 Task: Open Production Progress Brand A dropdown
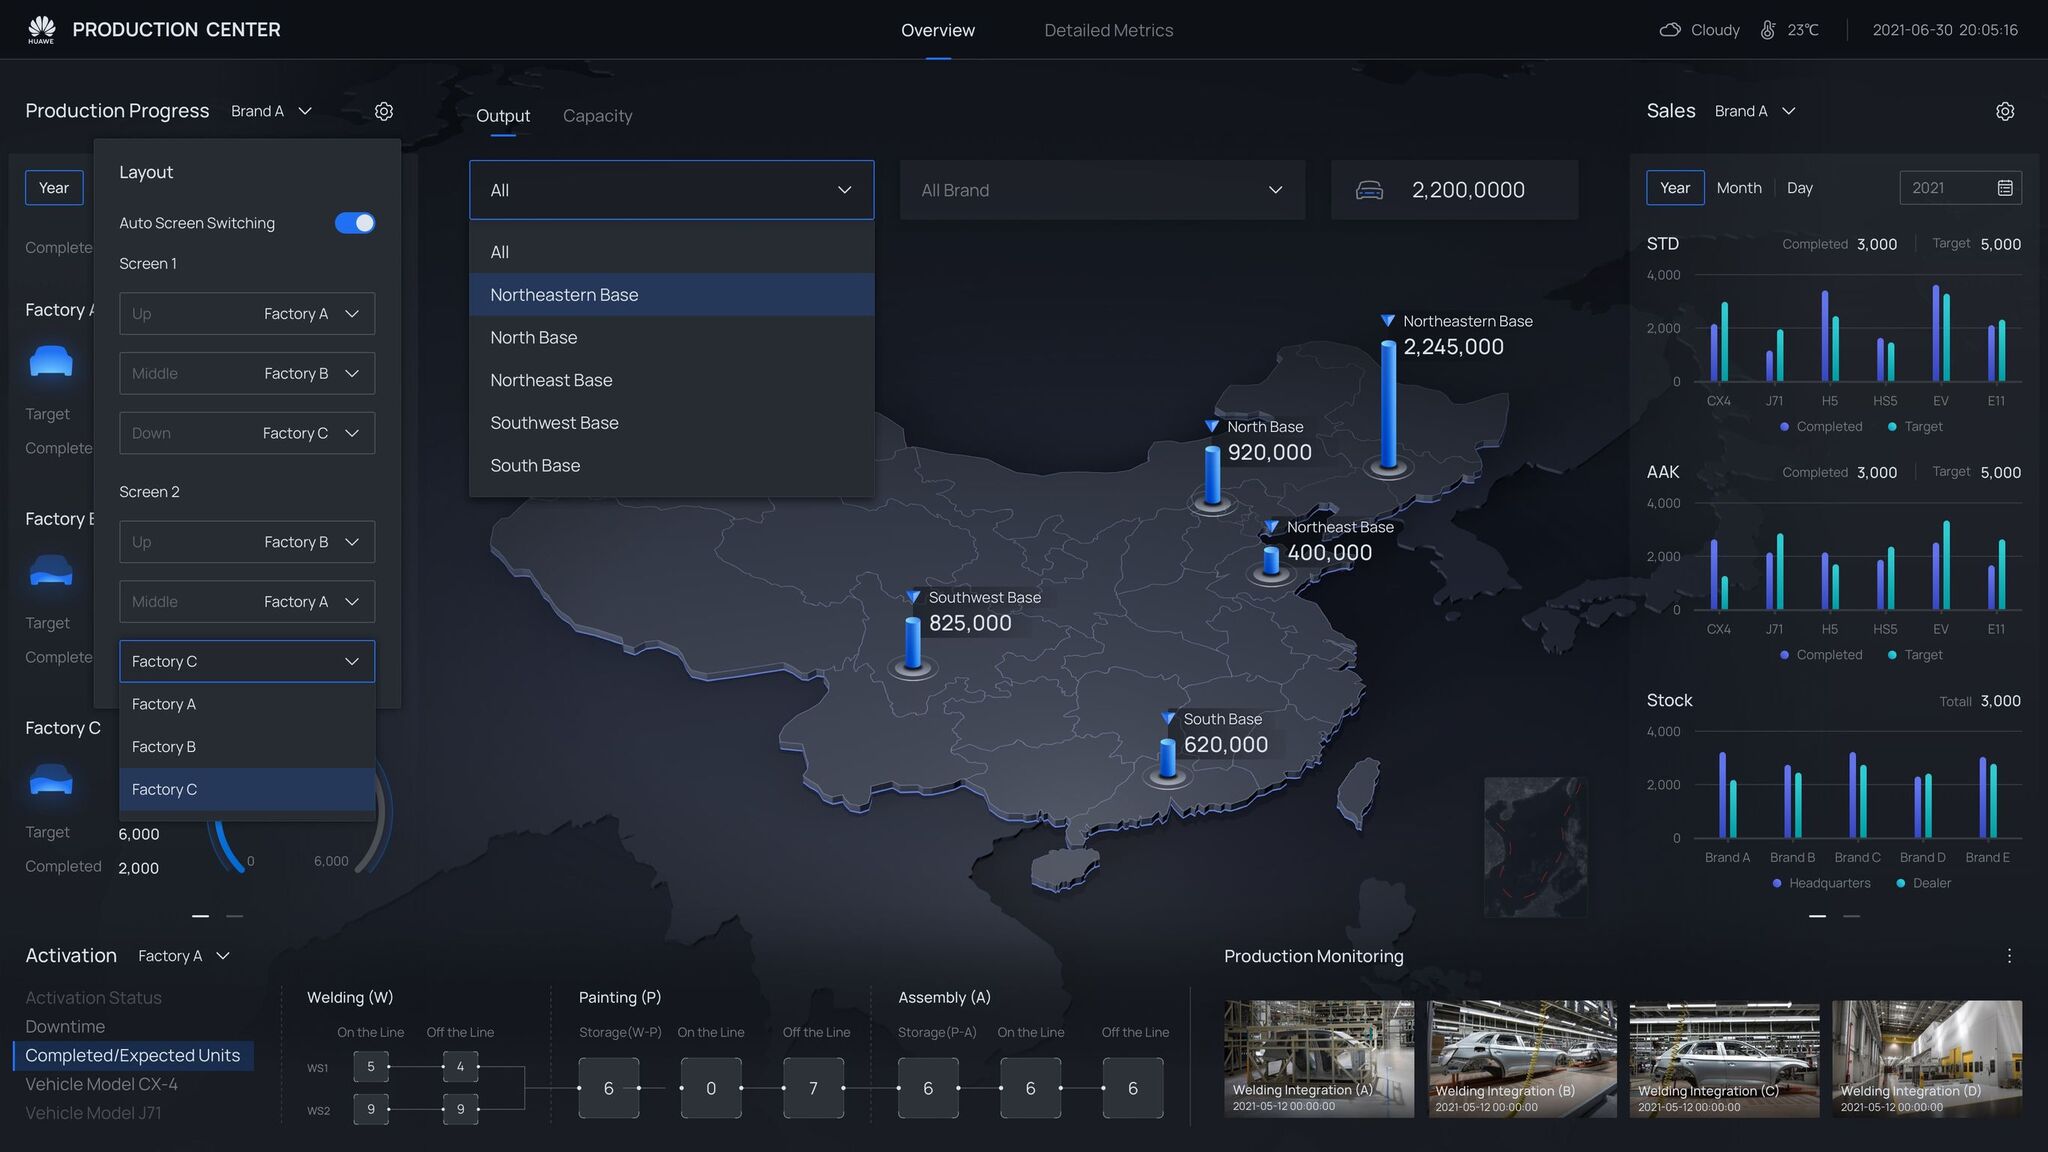click(x=272, y=111)
